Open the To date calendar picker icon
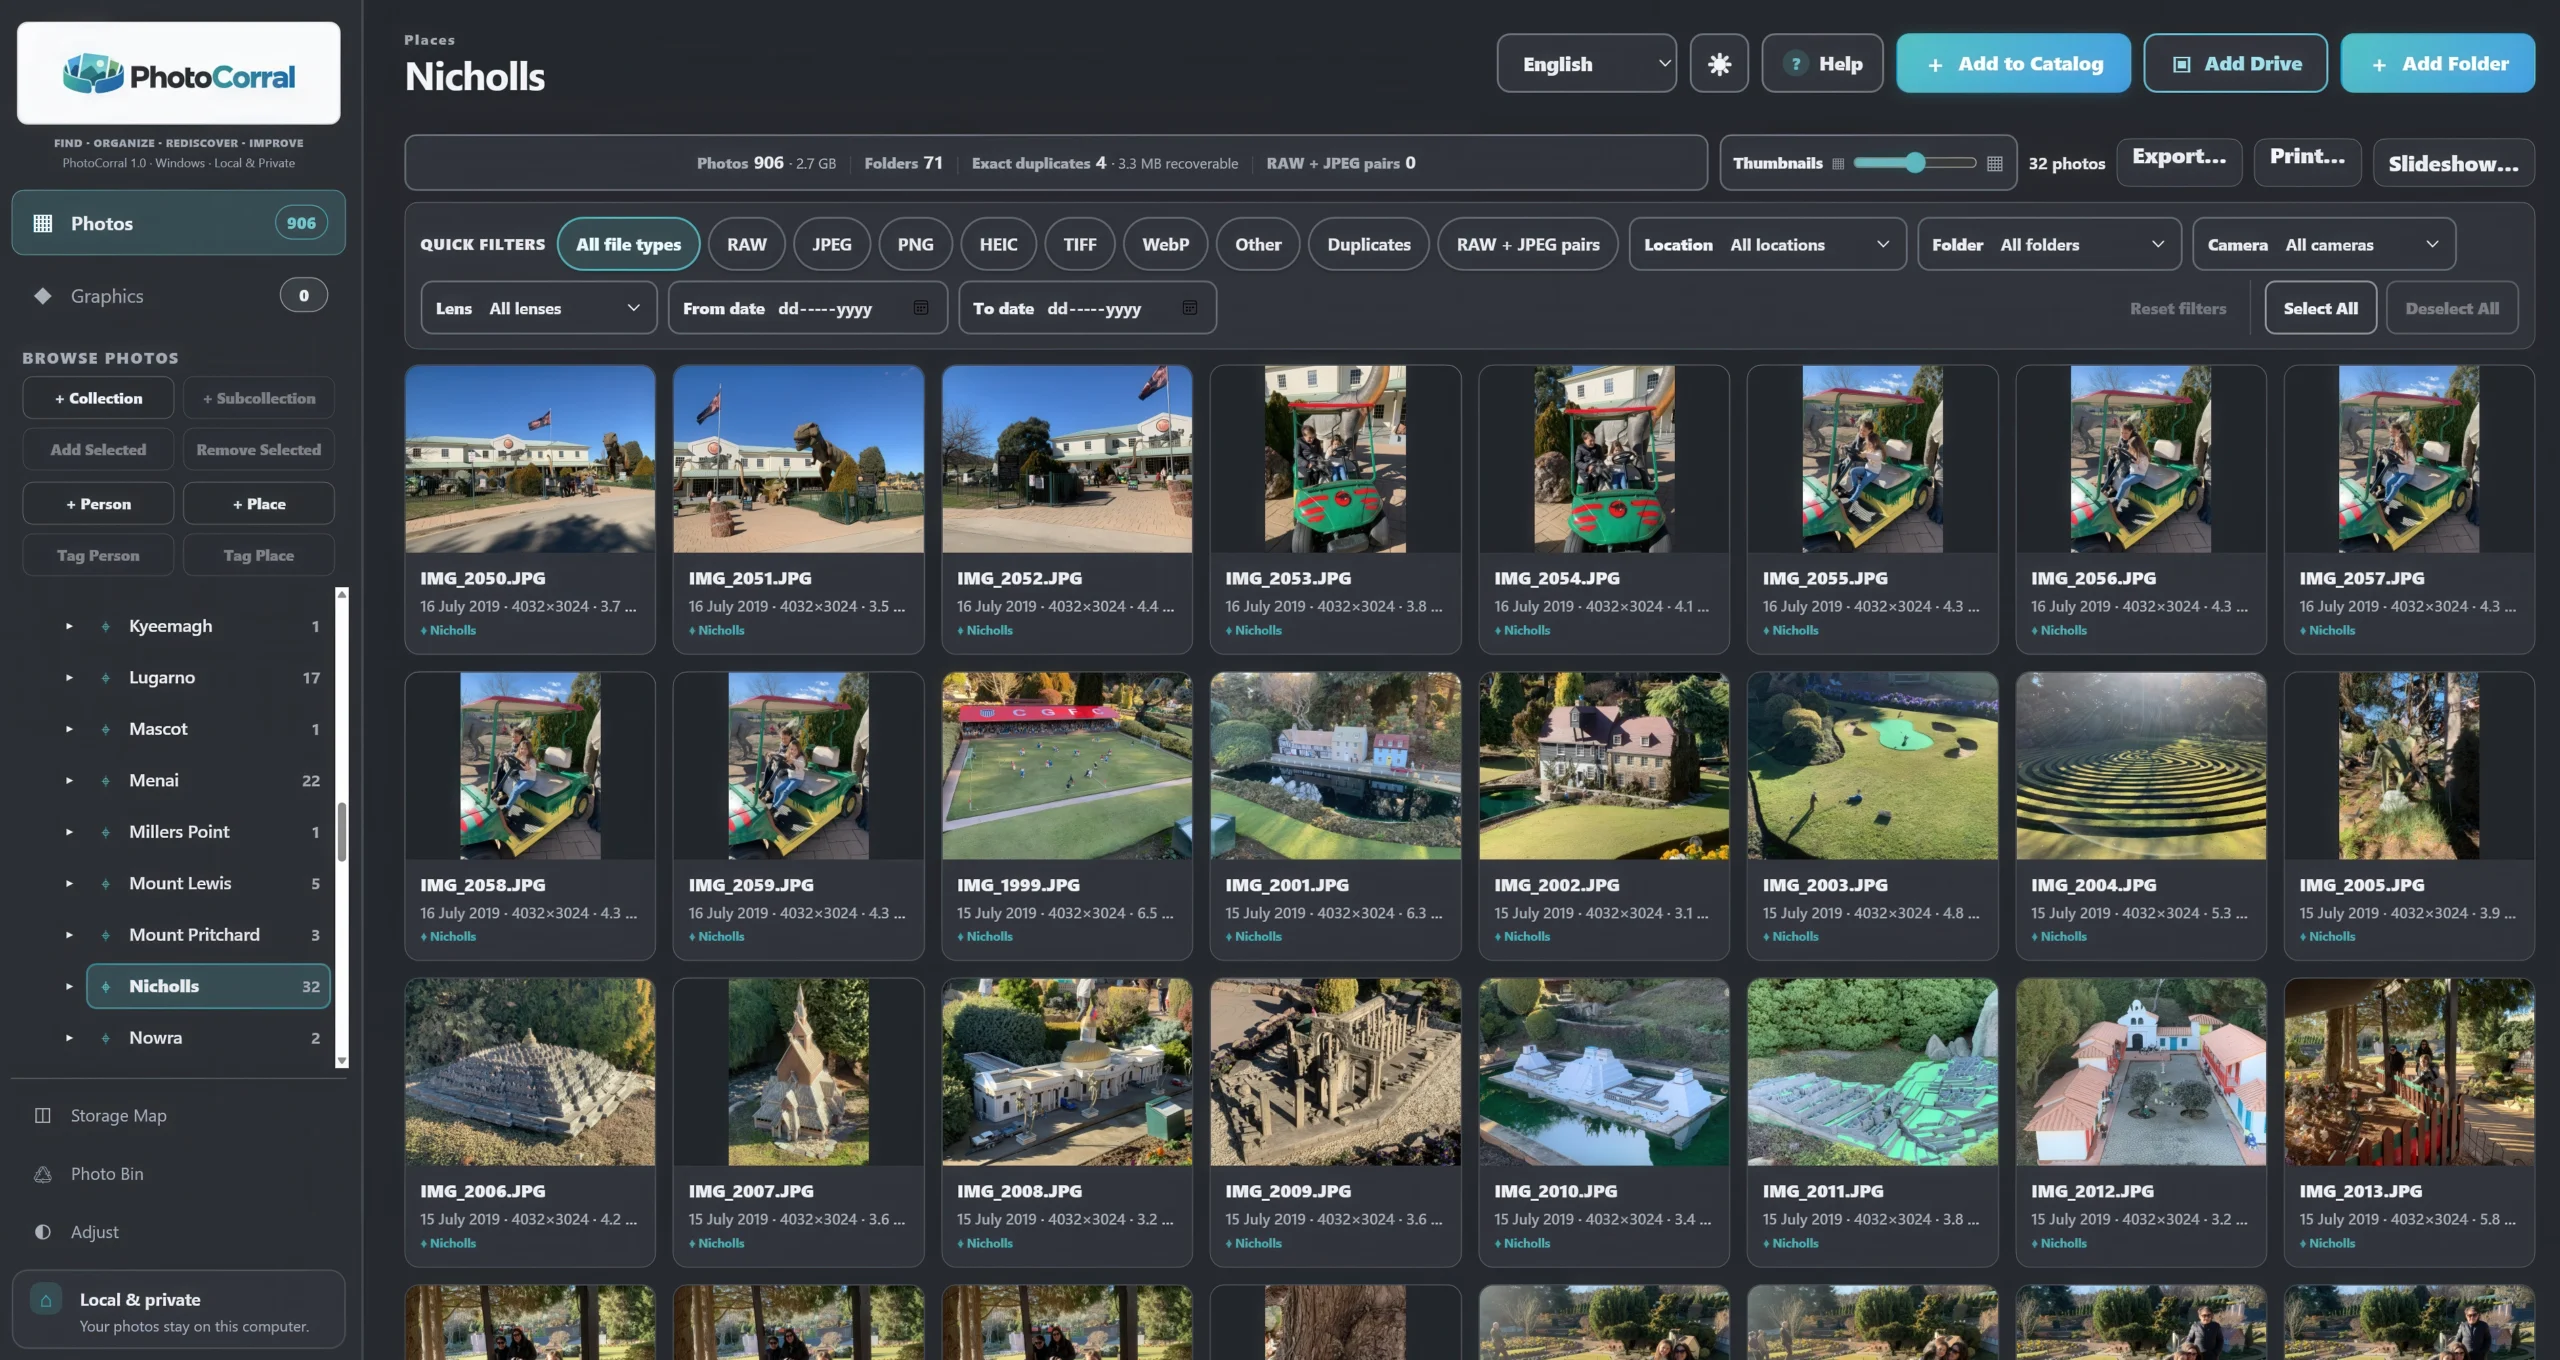Viewport: 2560px width, 1360px height. coord(1190,308)
